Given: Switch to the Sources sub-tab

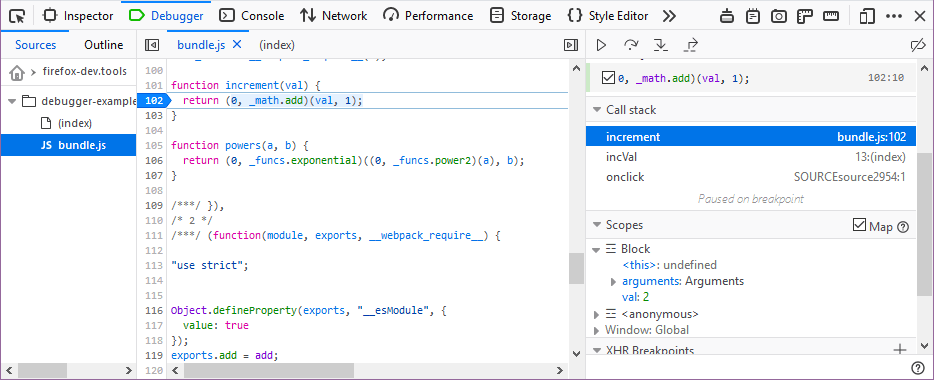Looking at the screenshot, I should 36,45.
